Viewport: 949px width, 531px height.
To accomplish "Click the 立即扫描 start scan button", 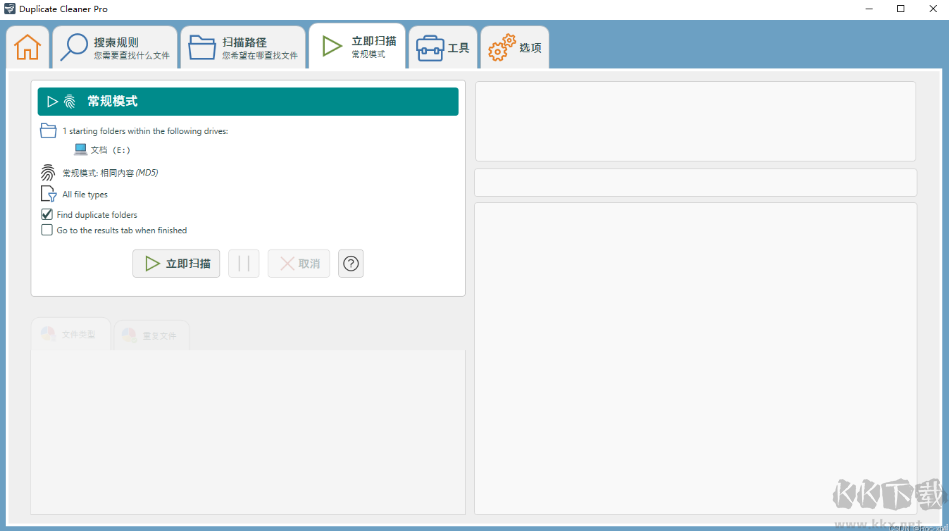I will 176,263.
